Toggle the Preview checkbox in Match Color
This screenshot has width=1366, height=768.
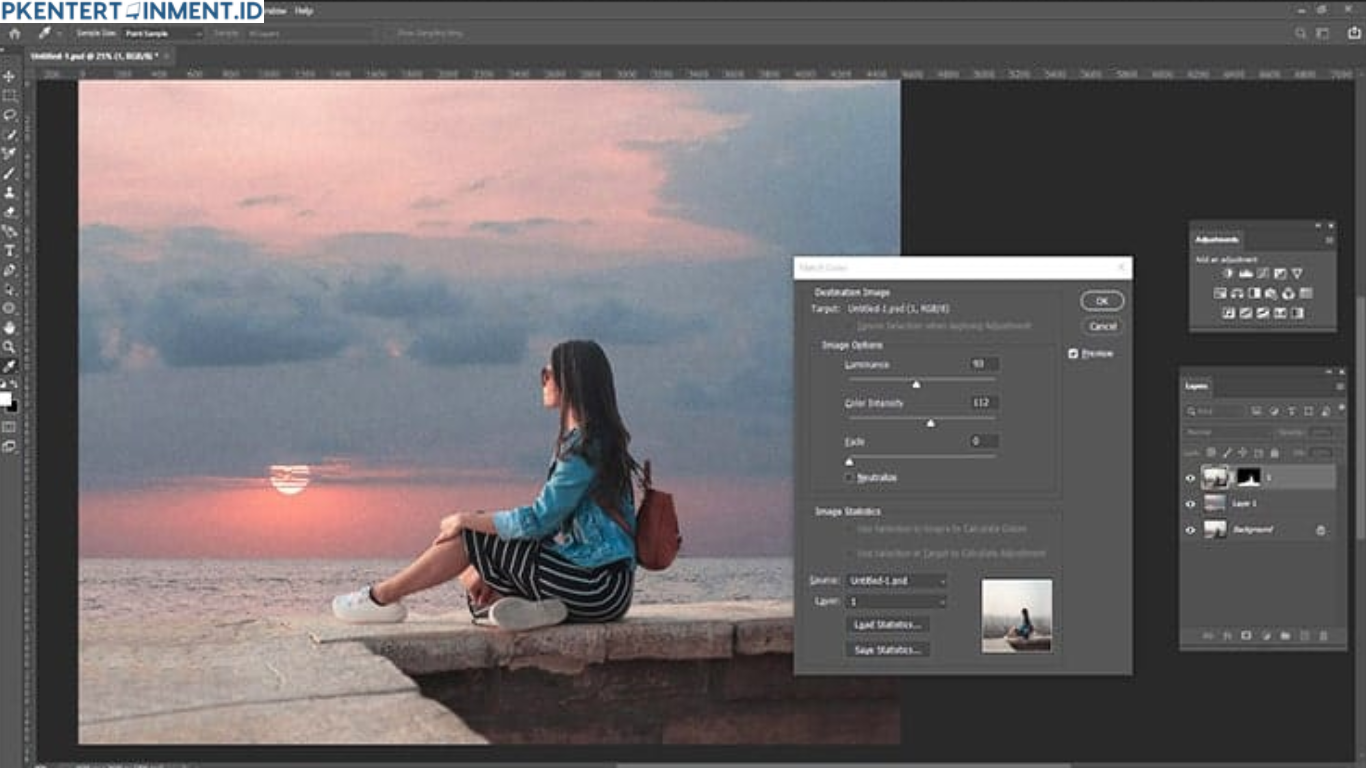click(1073, 353)
